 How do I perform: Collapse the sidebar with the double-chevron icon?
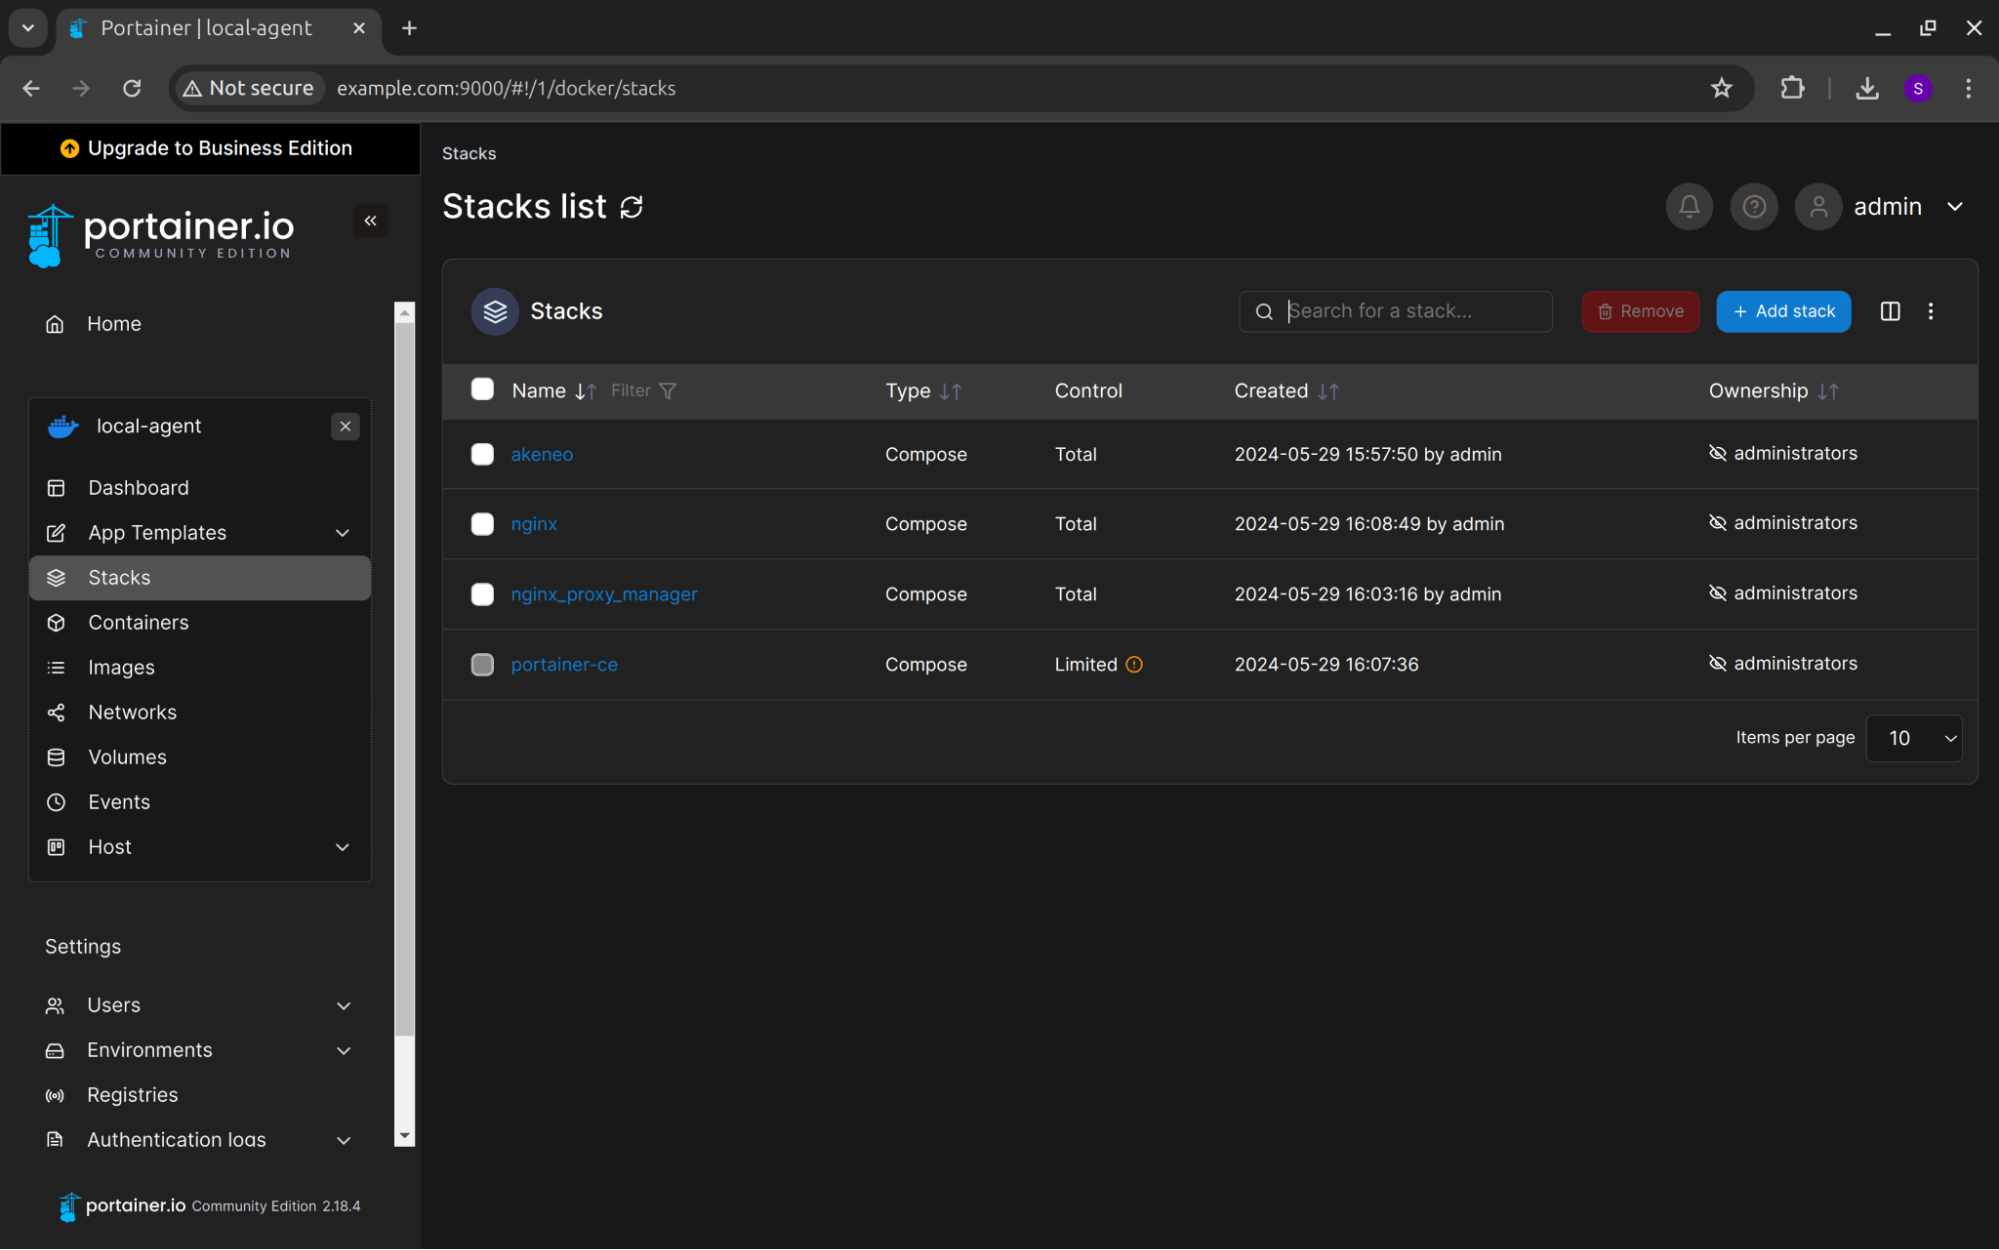pyautogui.click(x=370, y=221)
